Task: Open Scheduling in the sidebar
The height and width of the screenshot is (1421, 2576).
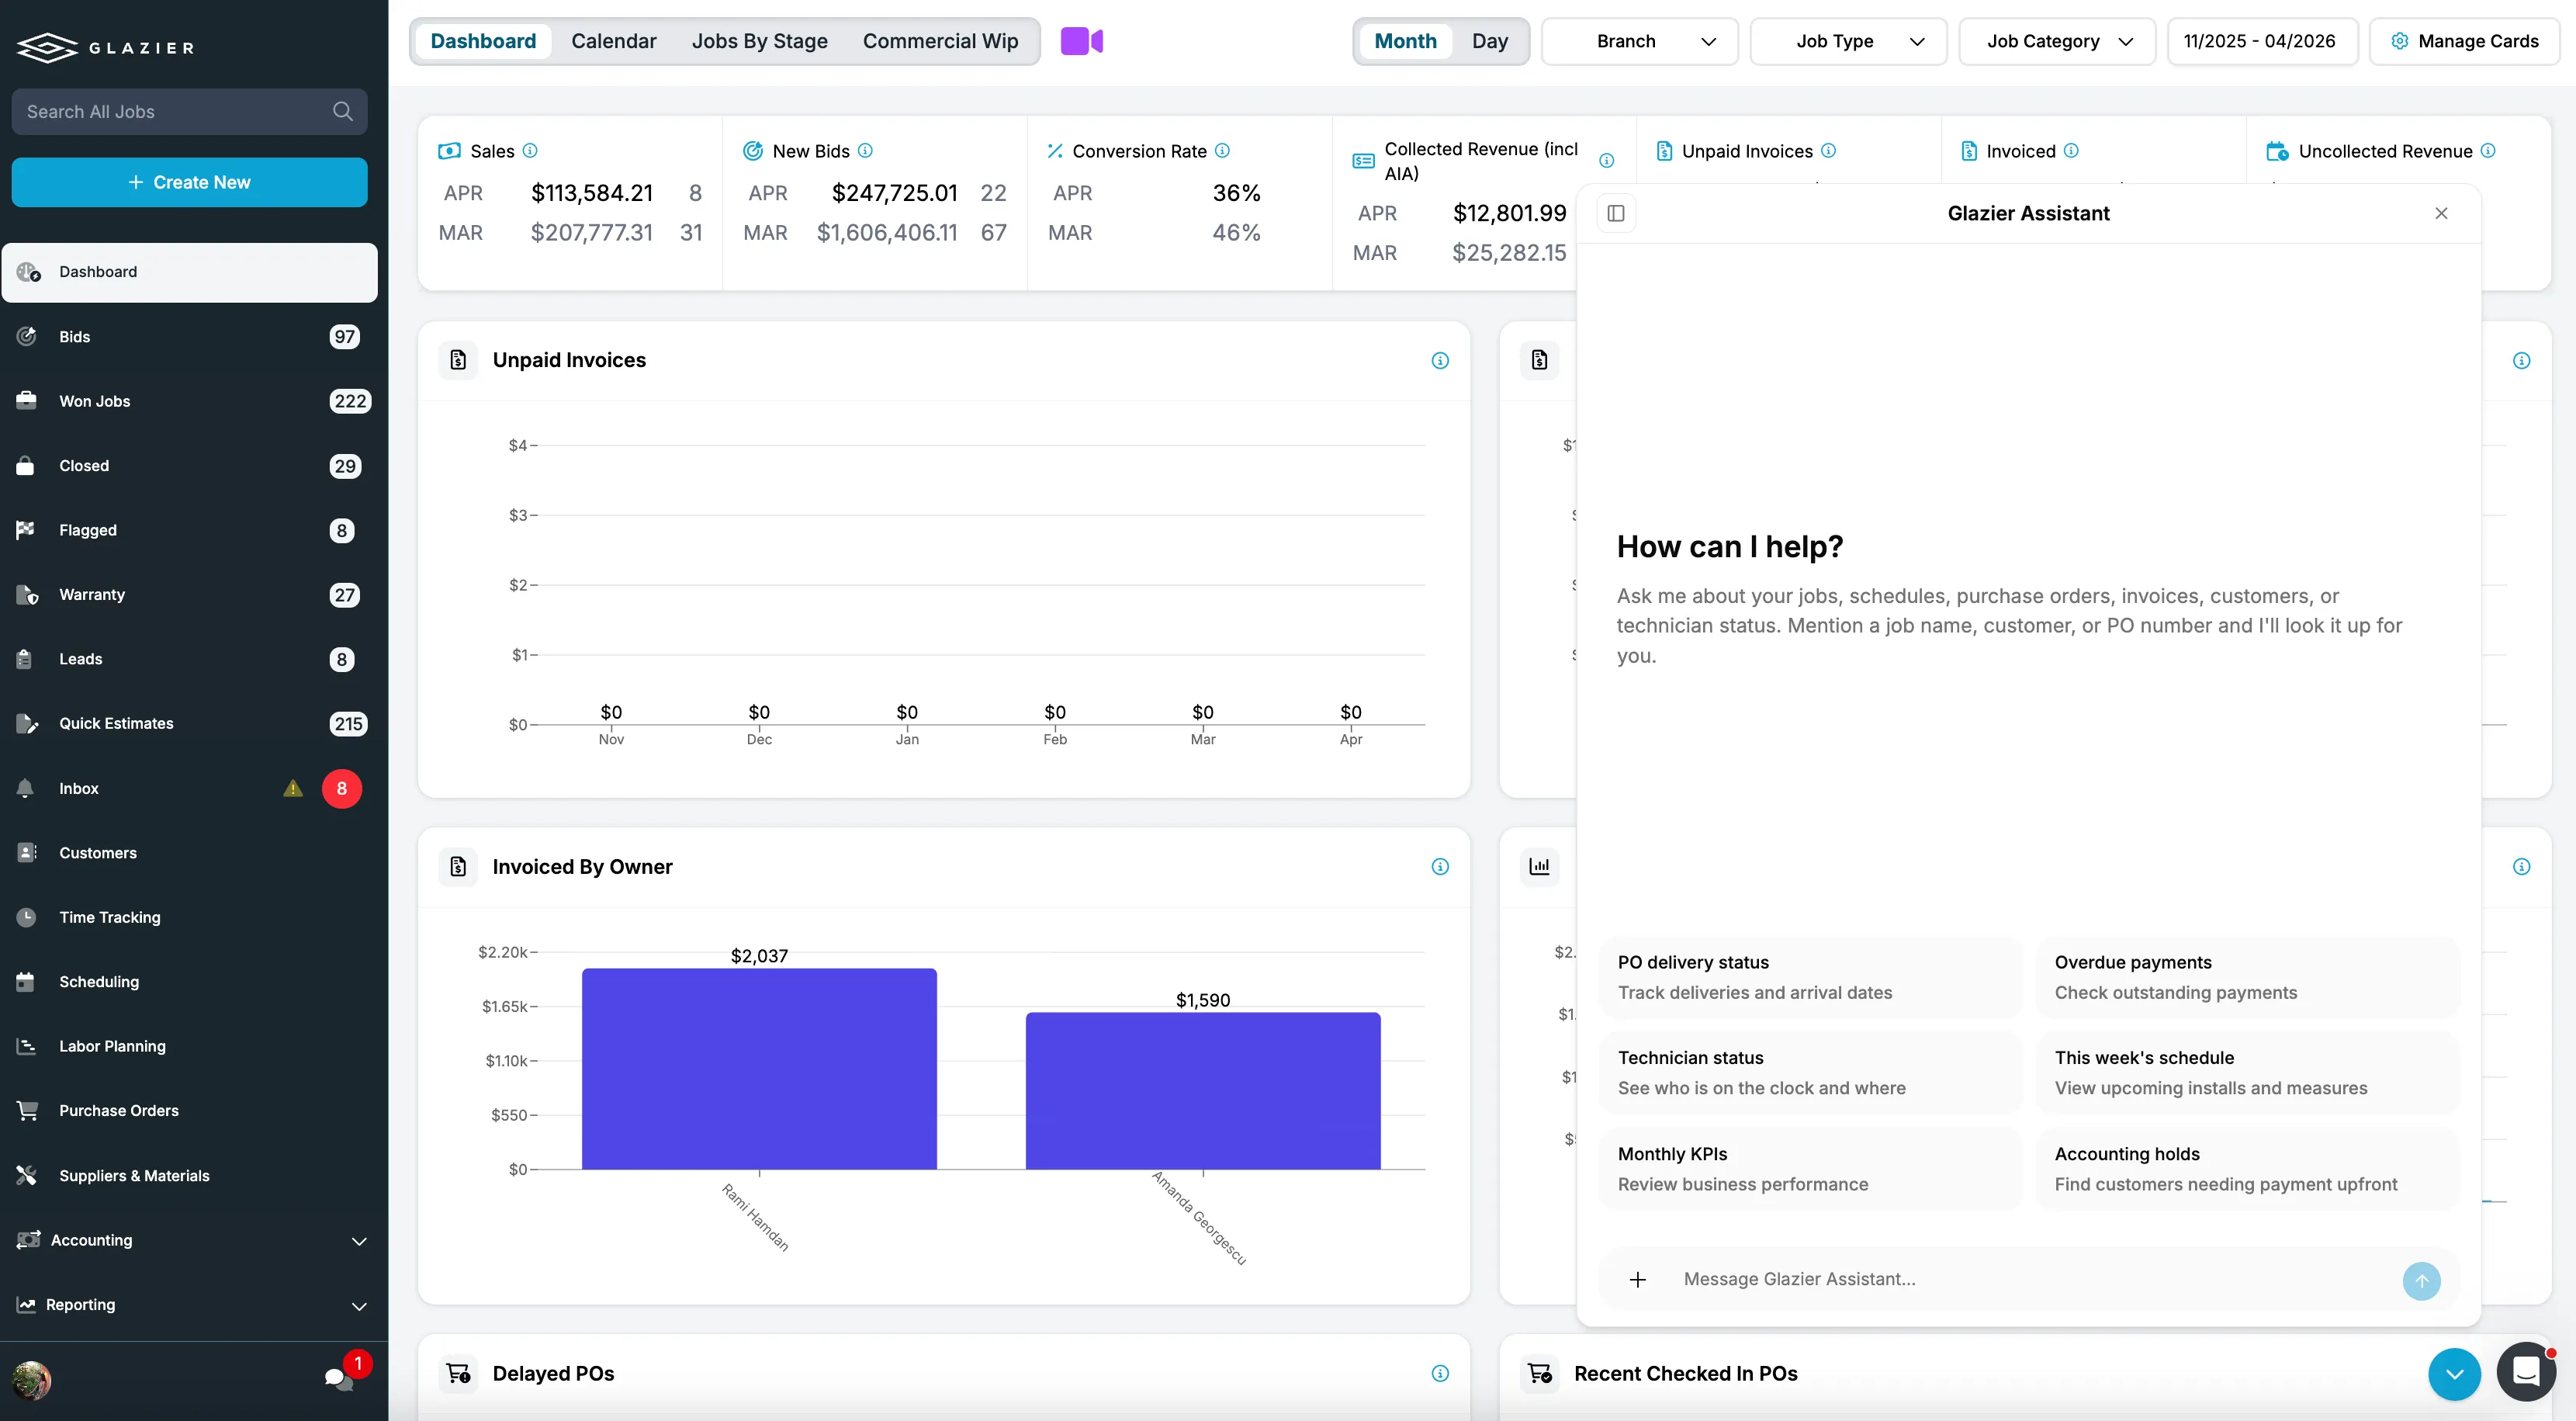Action: click(190, 982)
